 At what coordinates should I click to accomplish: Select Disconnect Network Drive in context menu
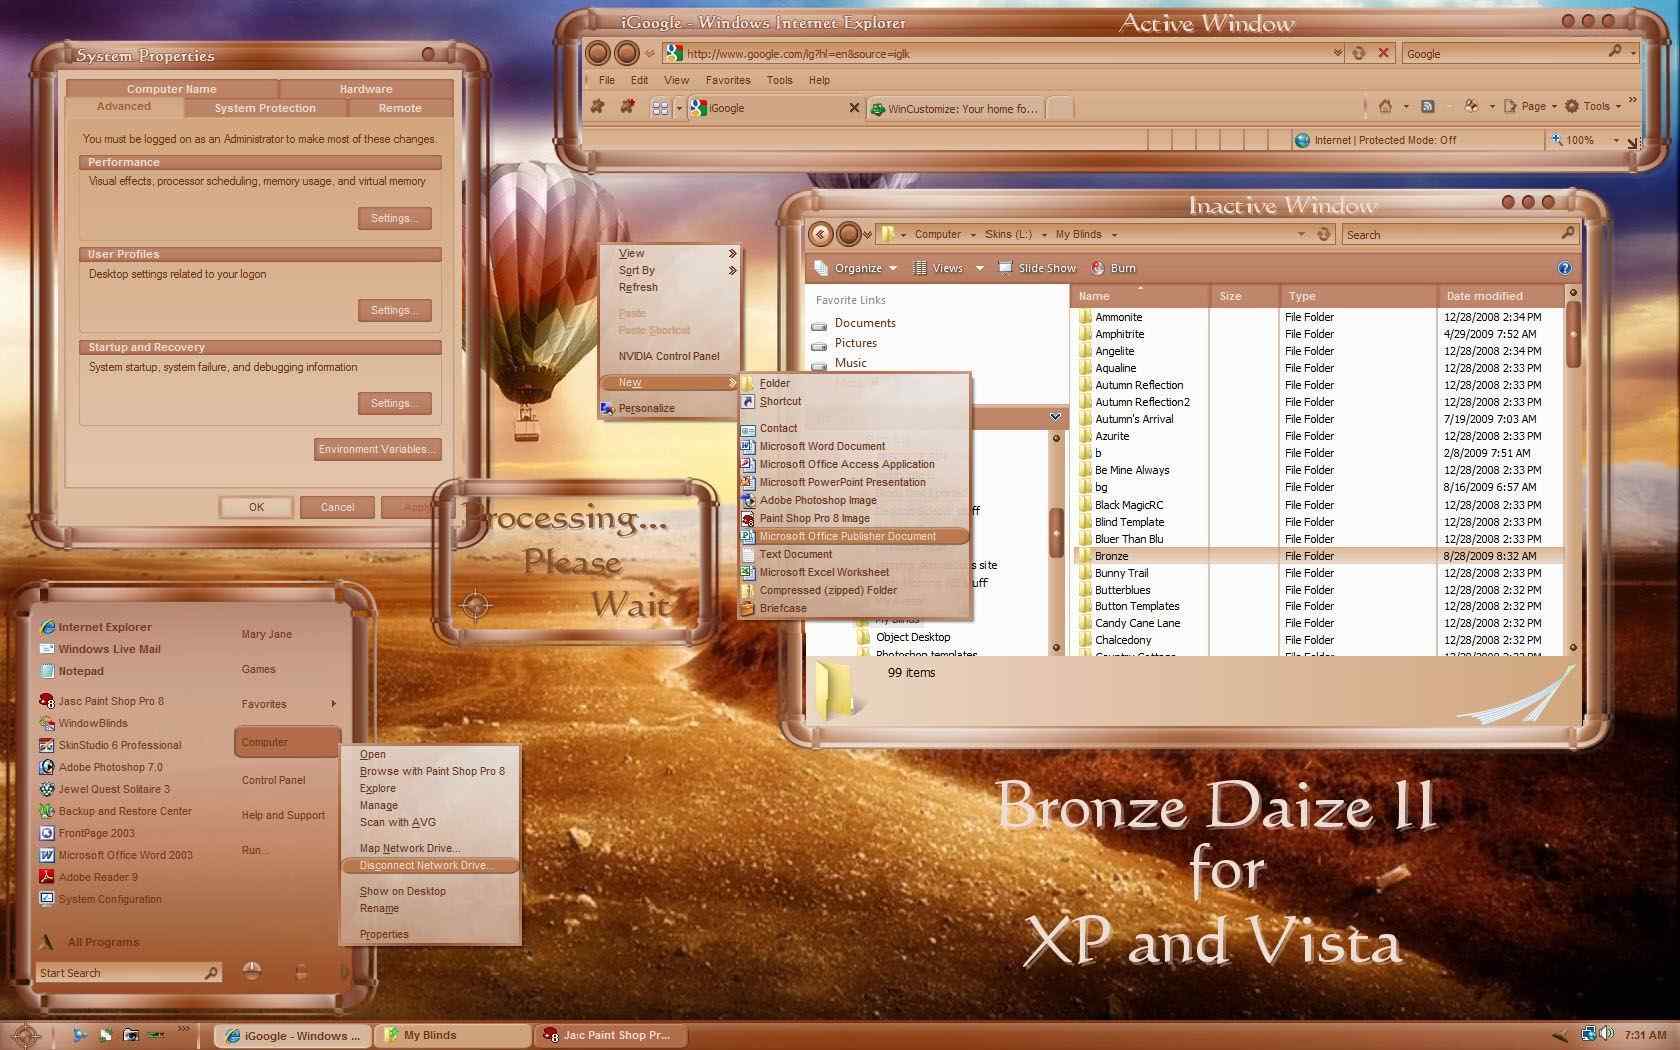[430, 866]
